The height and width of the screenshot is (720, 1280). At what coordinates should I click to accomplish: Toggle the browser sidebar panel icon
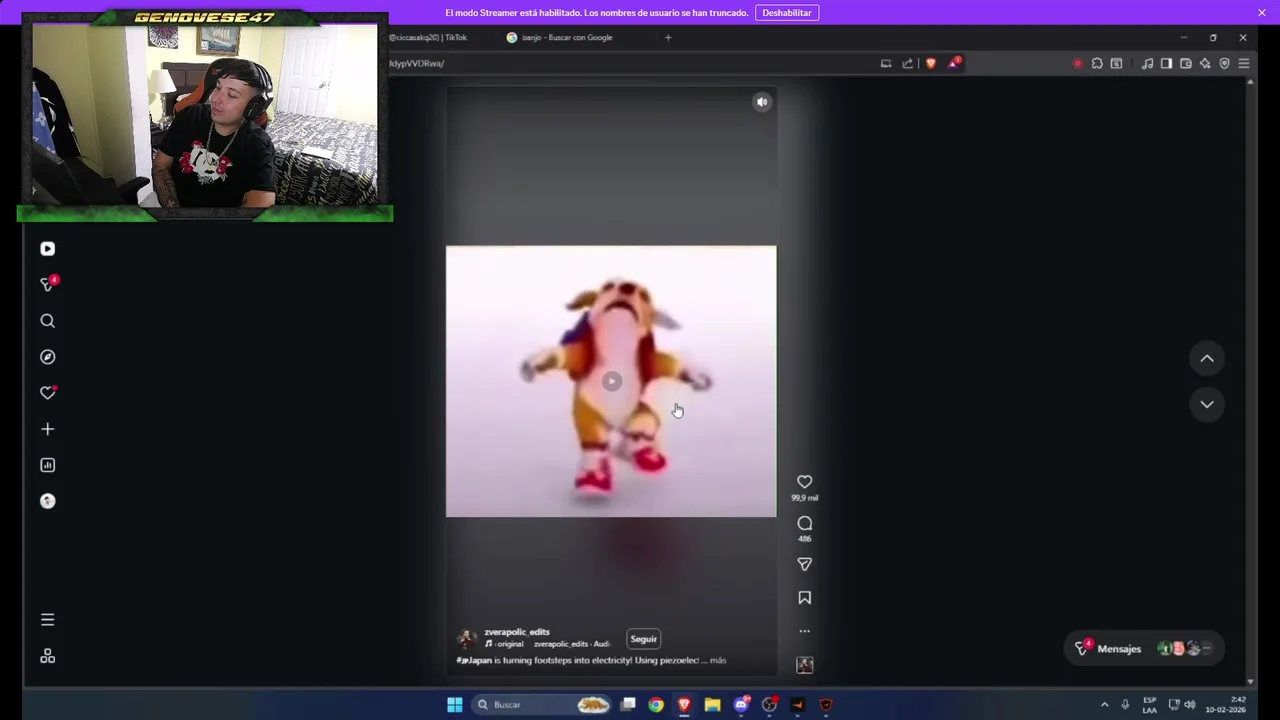[x=1166, y=64]
